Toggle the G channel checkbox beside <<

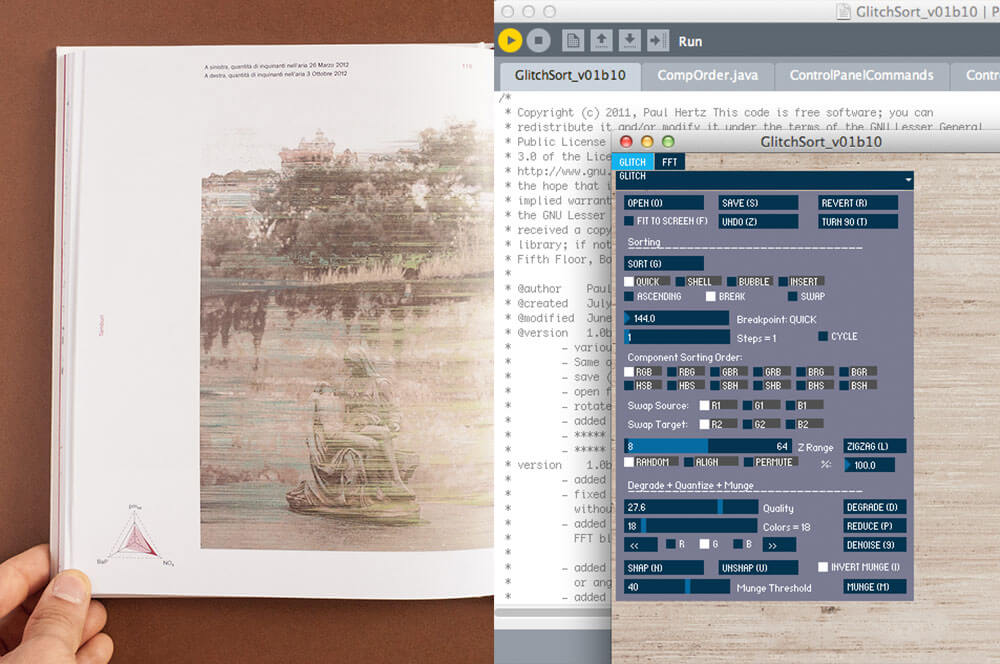(x=704, y=544)
